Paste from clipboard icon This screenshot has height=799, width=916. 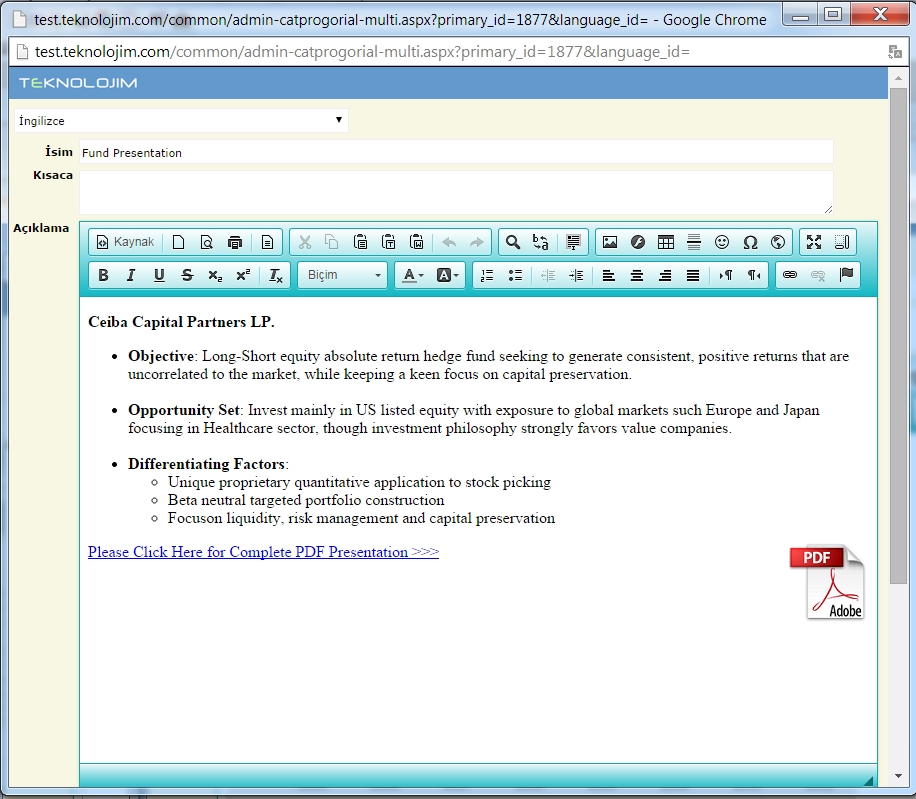click(360, 242)
